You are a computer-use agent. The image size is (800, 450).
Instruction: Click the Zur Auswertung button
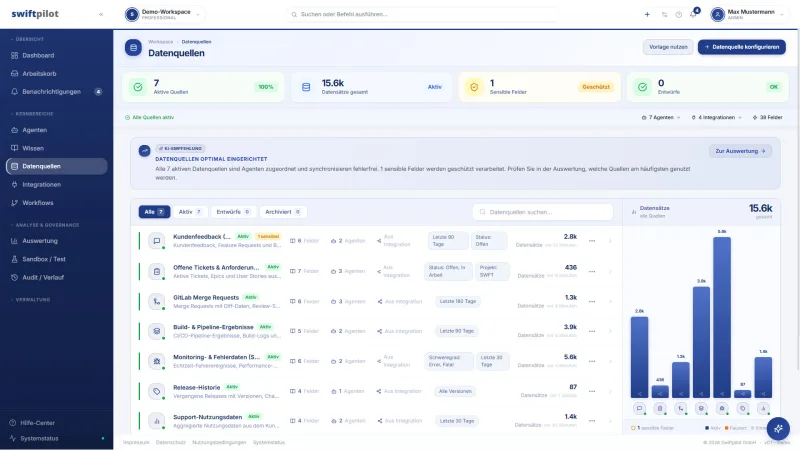tap(740, 151)
